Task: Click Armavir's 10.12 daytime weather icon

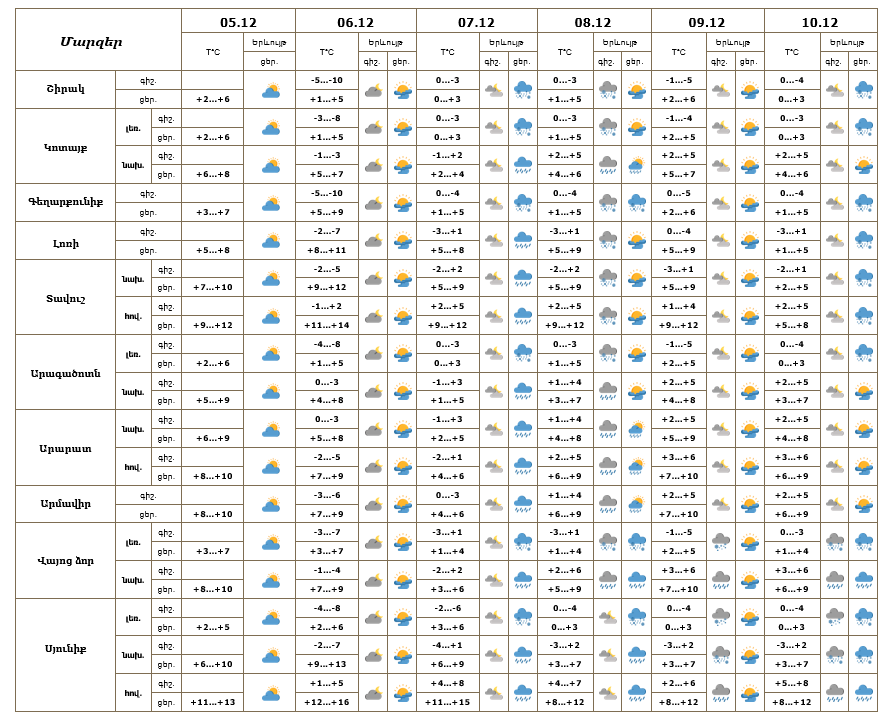Action: point(863,505)
